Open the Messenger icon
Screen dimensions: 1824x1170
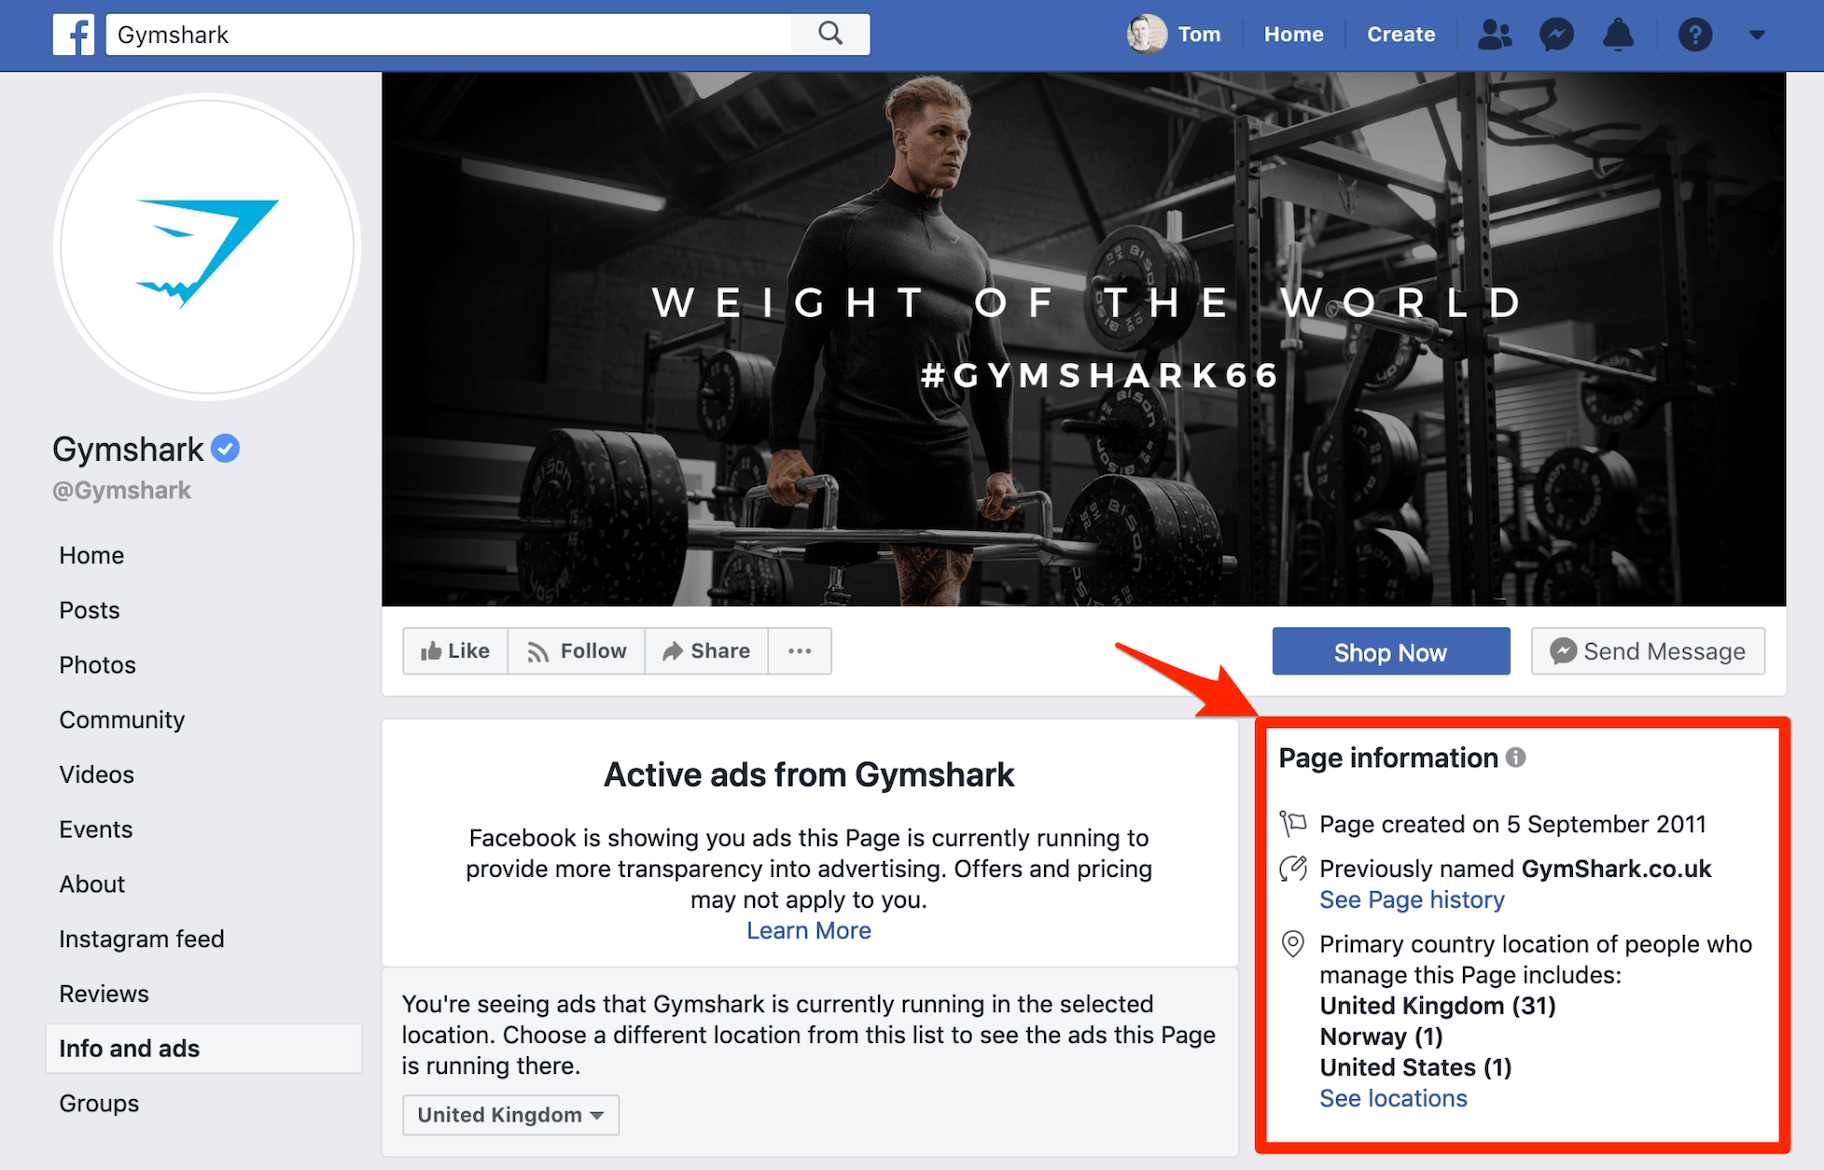click(x=1556, y=34)
